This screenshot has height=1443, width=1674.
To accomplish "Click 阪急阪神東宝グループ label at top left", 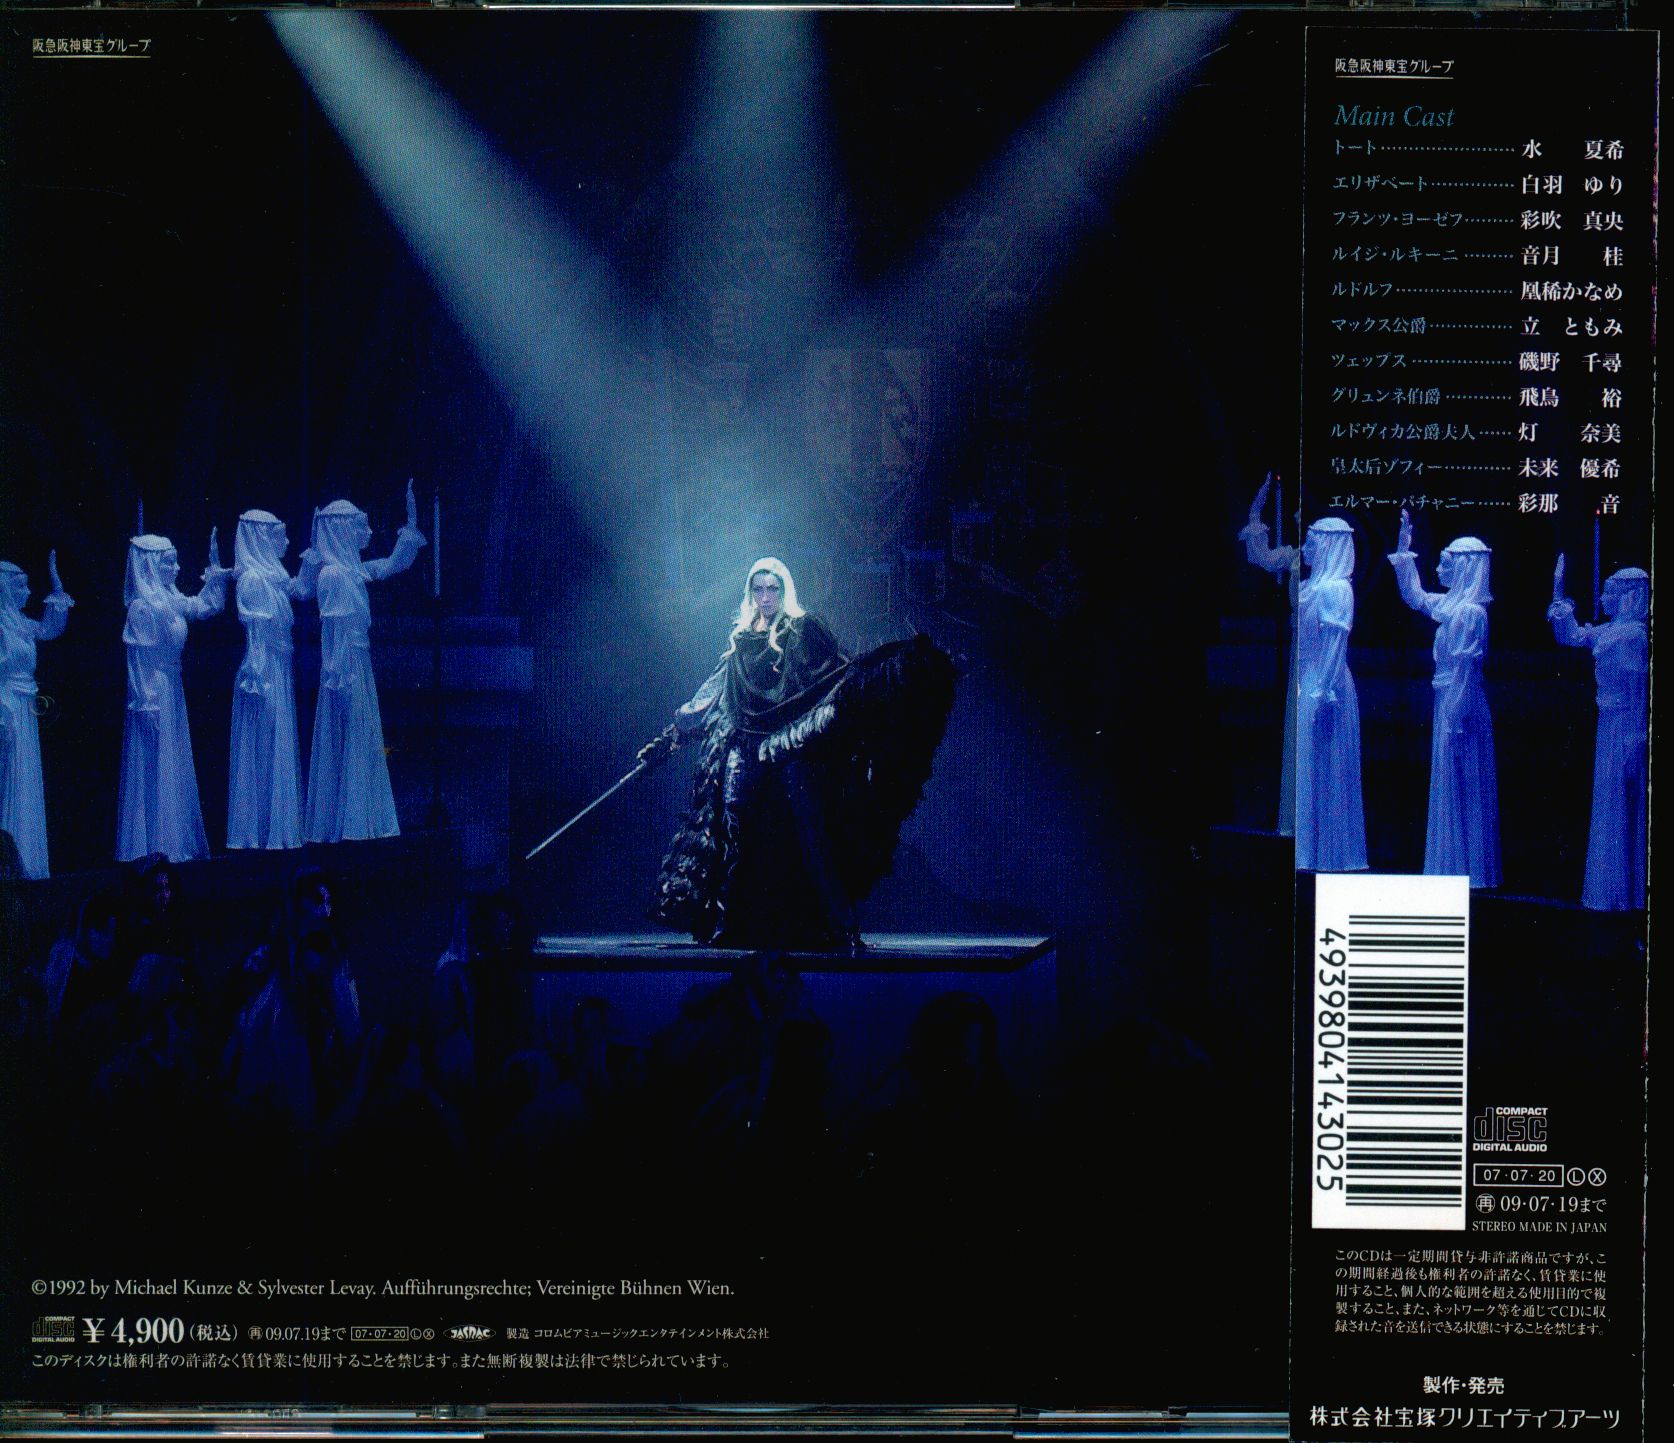I will 91,46.
